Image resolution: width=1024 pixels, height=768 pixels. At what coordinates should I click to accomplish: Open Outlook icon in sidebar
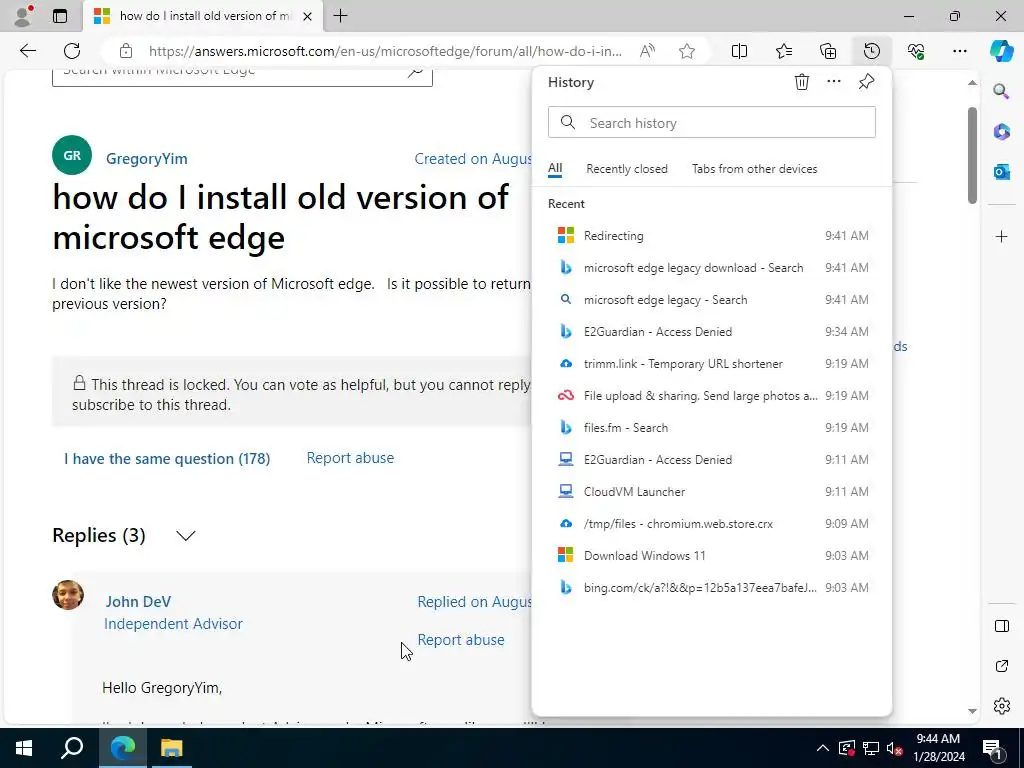pyautogui.click(x=1001, y=172)
